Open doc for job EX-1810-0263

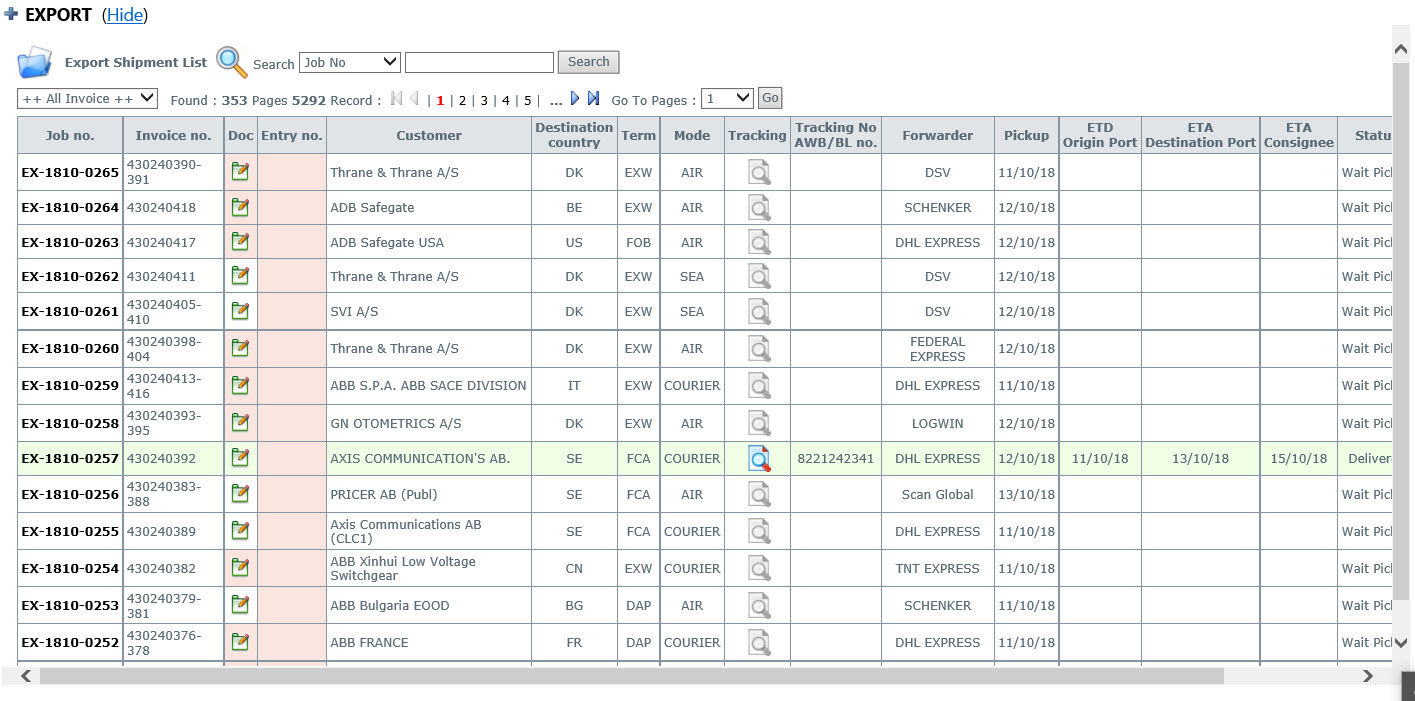[x=240, y=241]
